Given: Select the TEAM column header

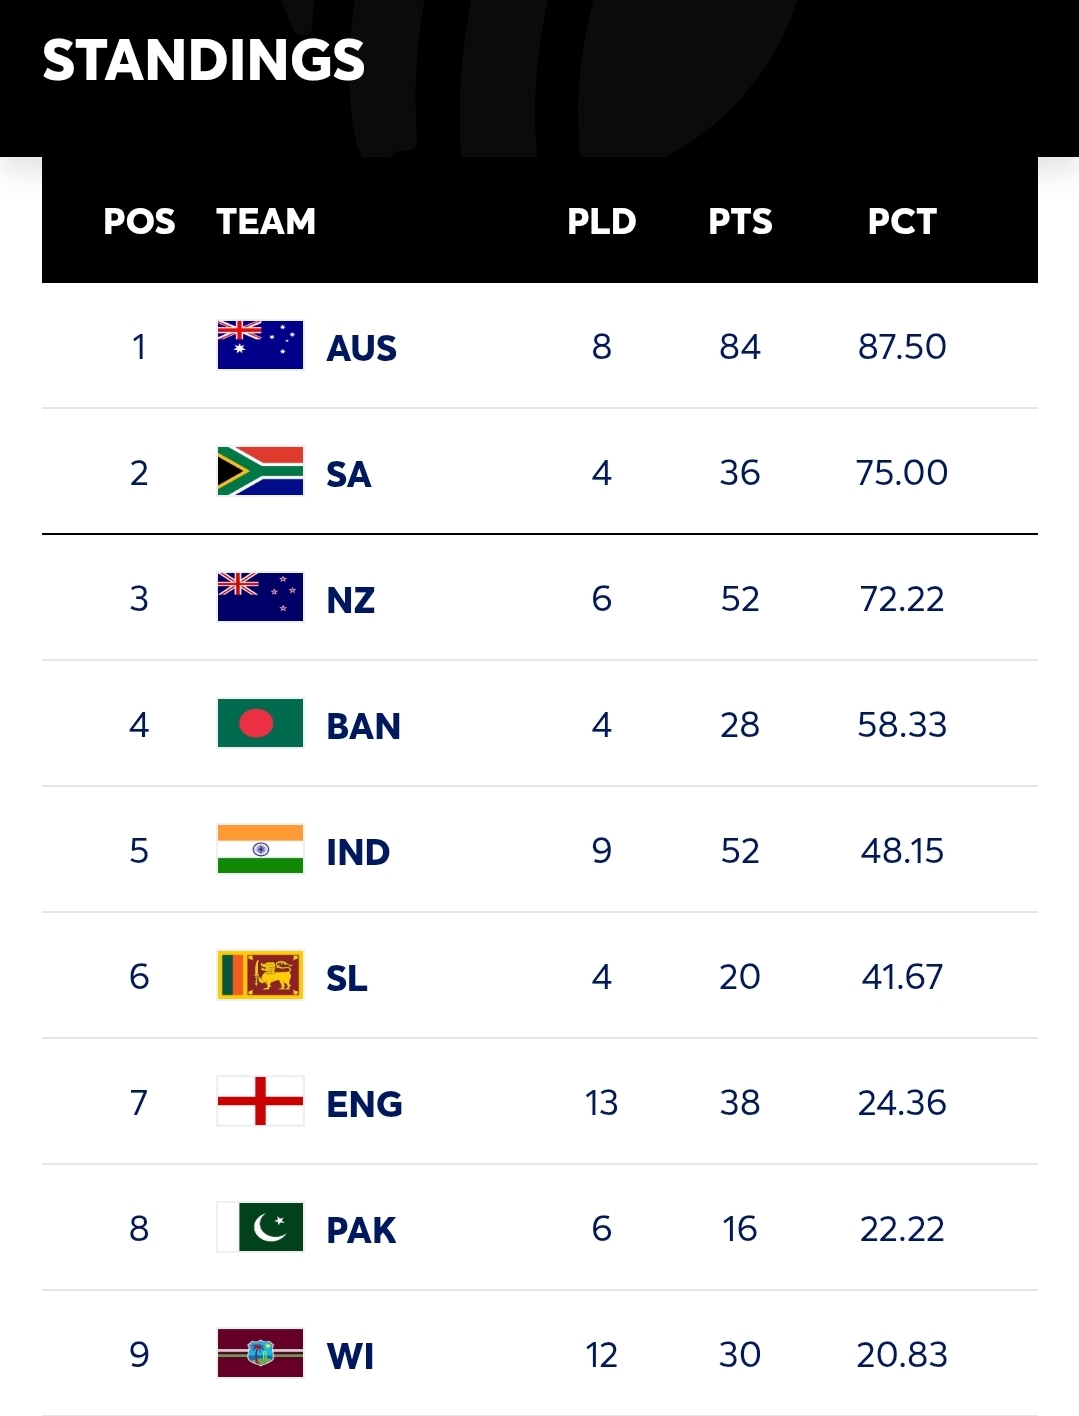Looking at the screenshot, I should (266, 221).
